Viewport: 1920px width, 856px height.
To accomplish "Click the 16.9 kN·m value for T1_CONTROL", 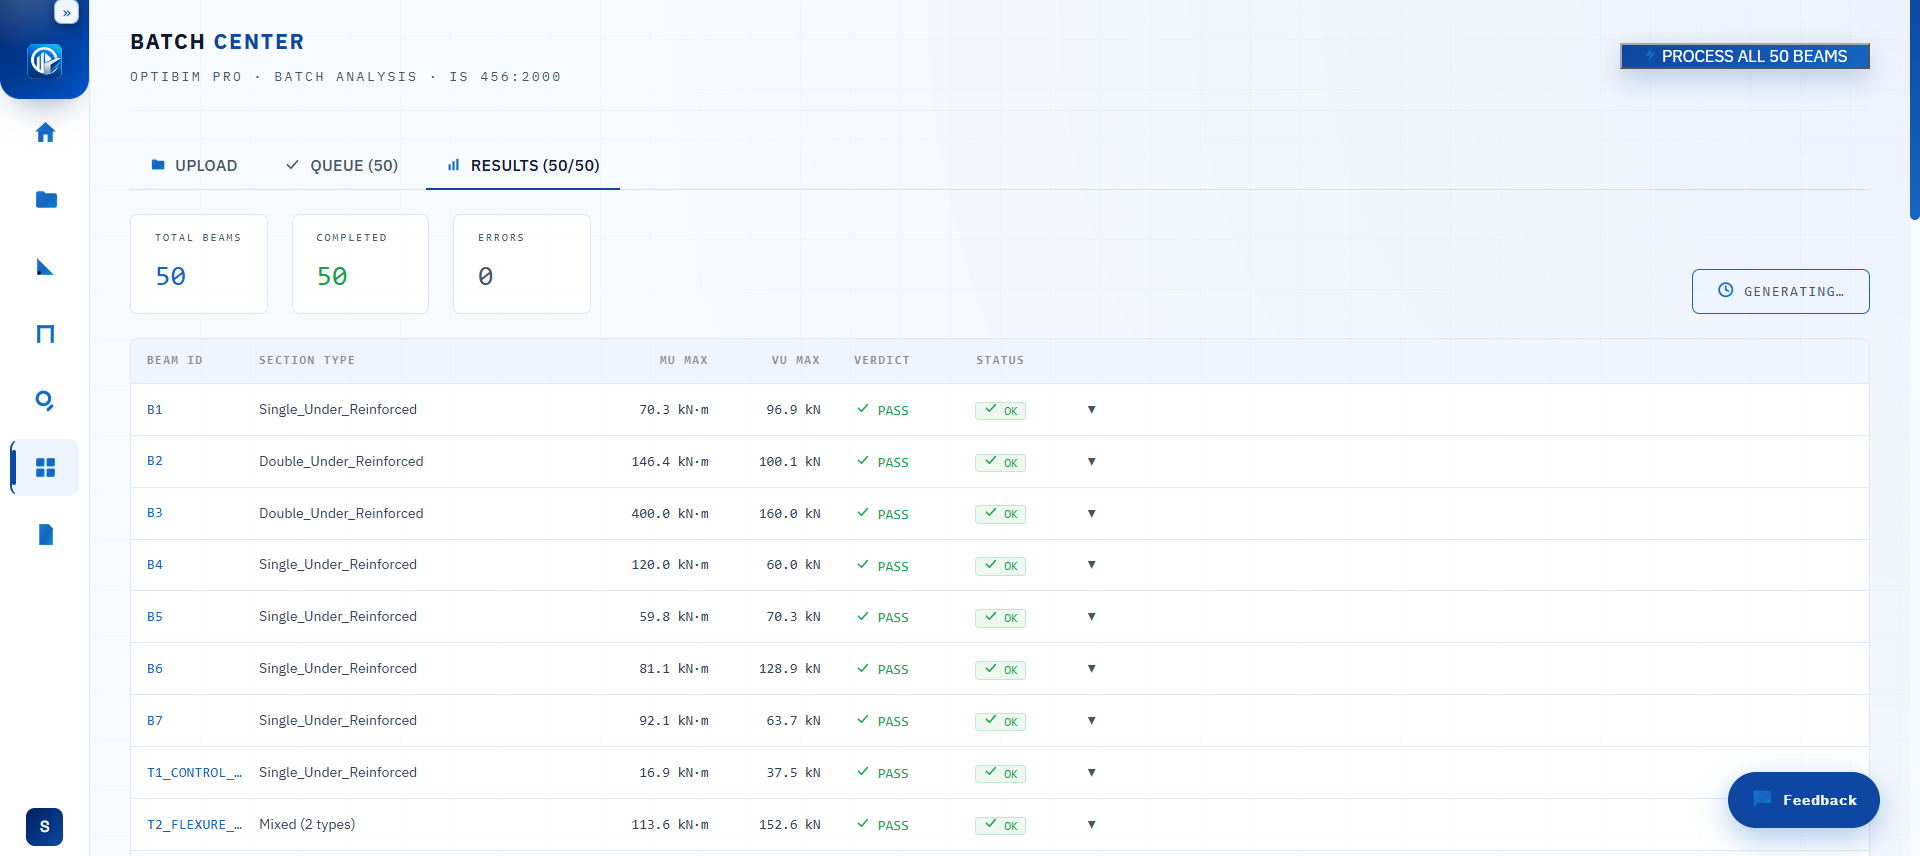I will [674, 772].
